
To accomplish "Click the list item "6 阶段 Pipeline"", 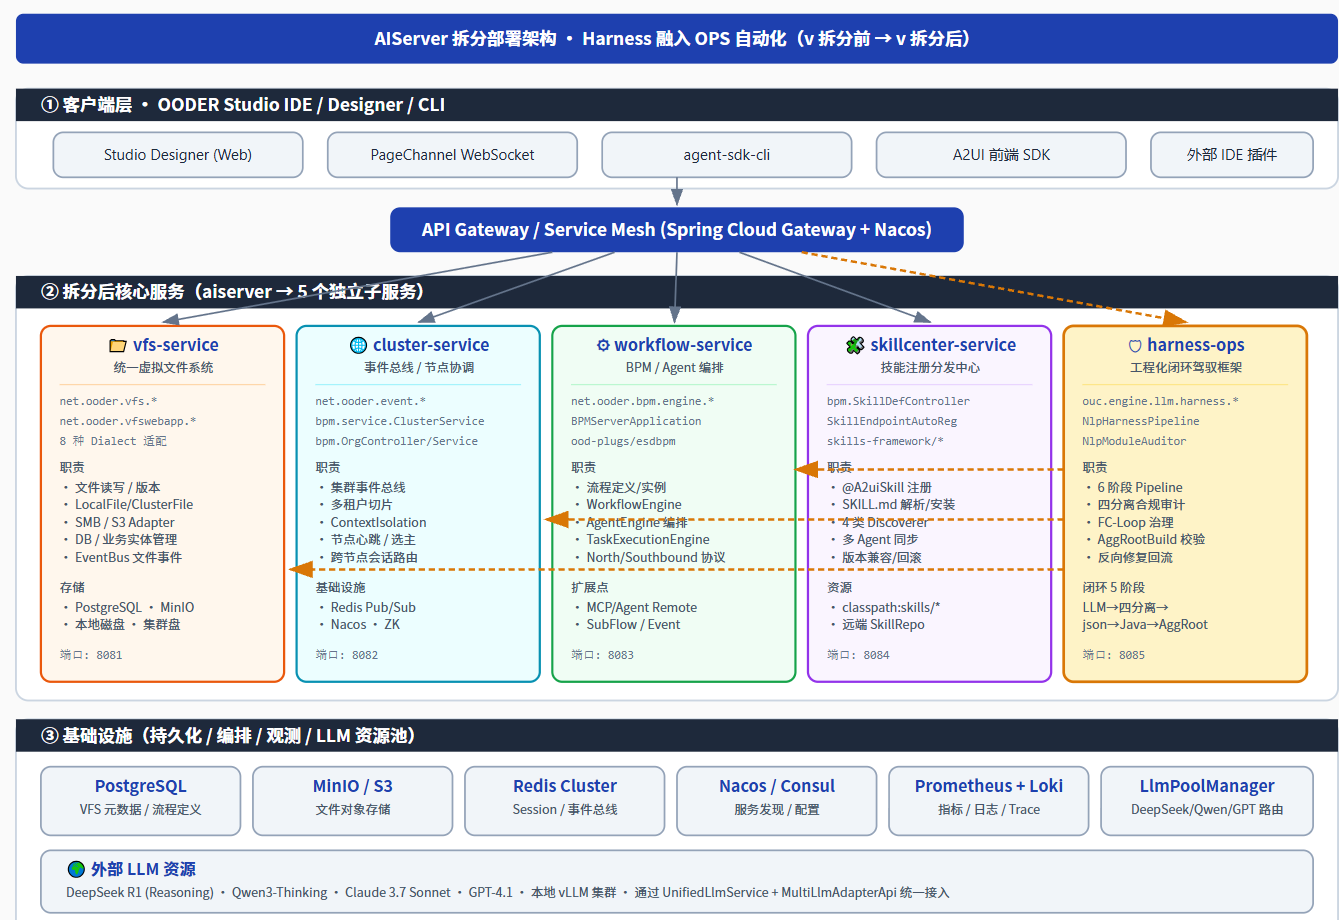I will [1140, 487].
